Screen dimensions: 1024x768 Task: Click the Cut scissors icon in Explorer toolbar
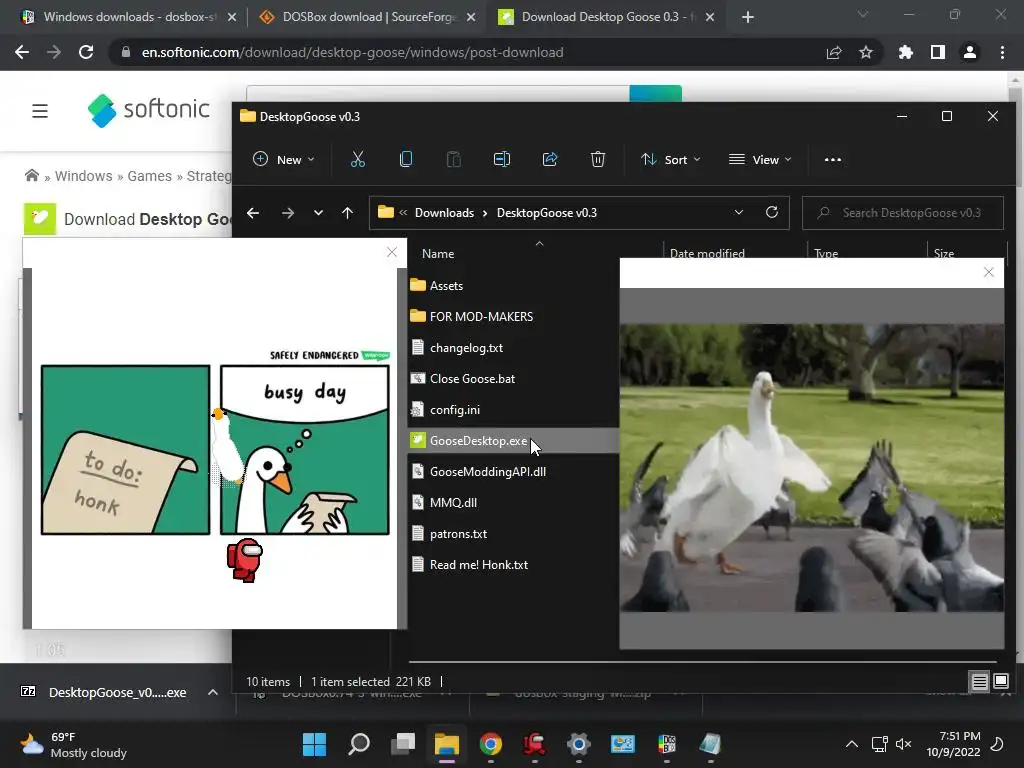tap(358, 159)
